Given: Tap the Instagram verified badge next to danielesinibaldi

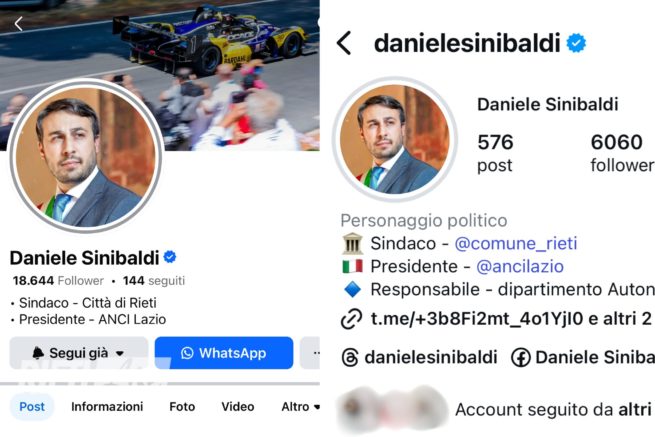Looking at the screenshot, I should 576,43.
